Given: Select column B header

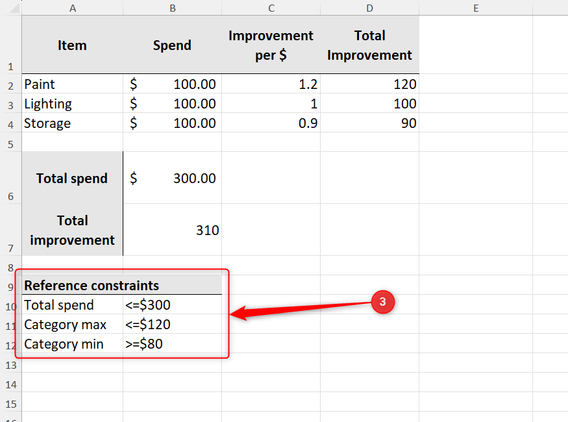Looking at the screenshot, I should (x=172, y=8).
